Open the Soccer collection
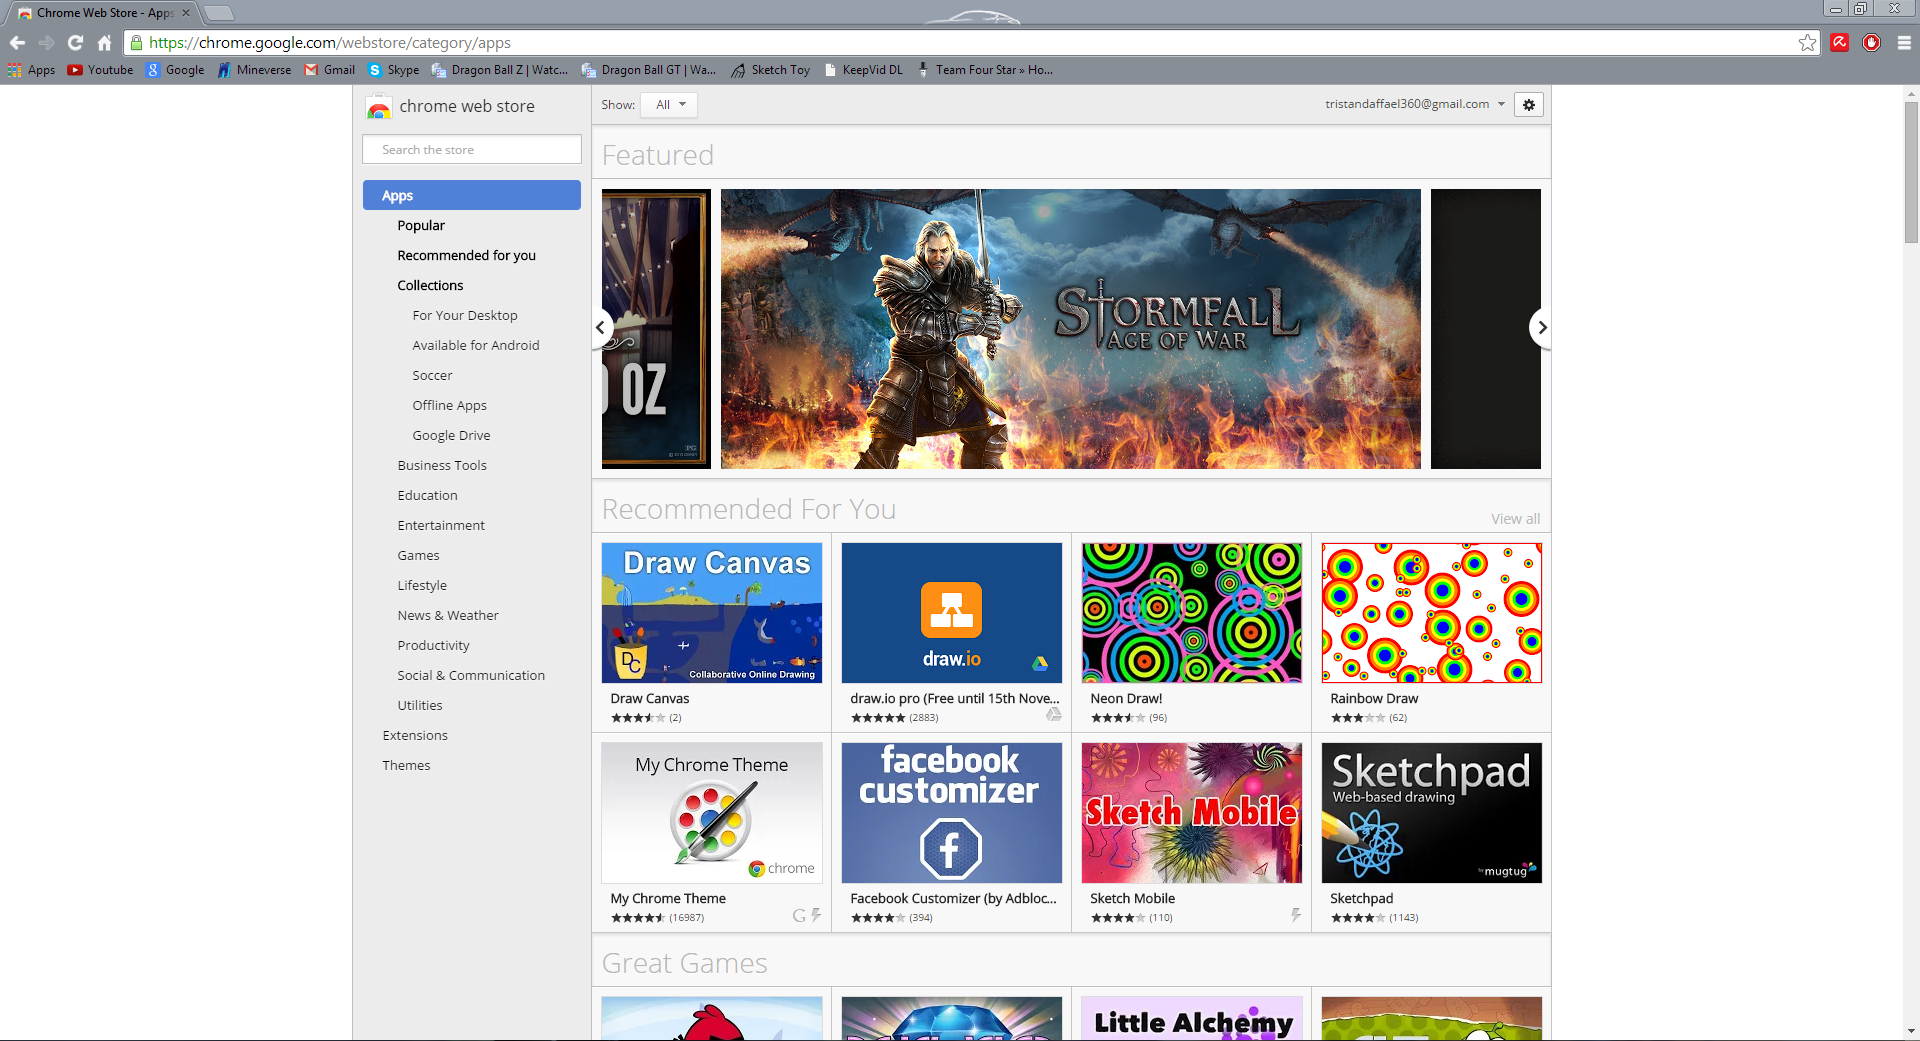Screen dimensions: 1920x1041 tap(432, 375)
